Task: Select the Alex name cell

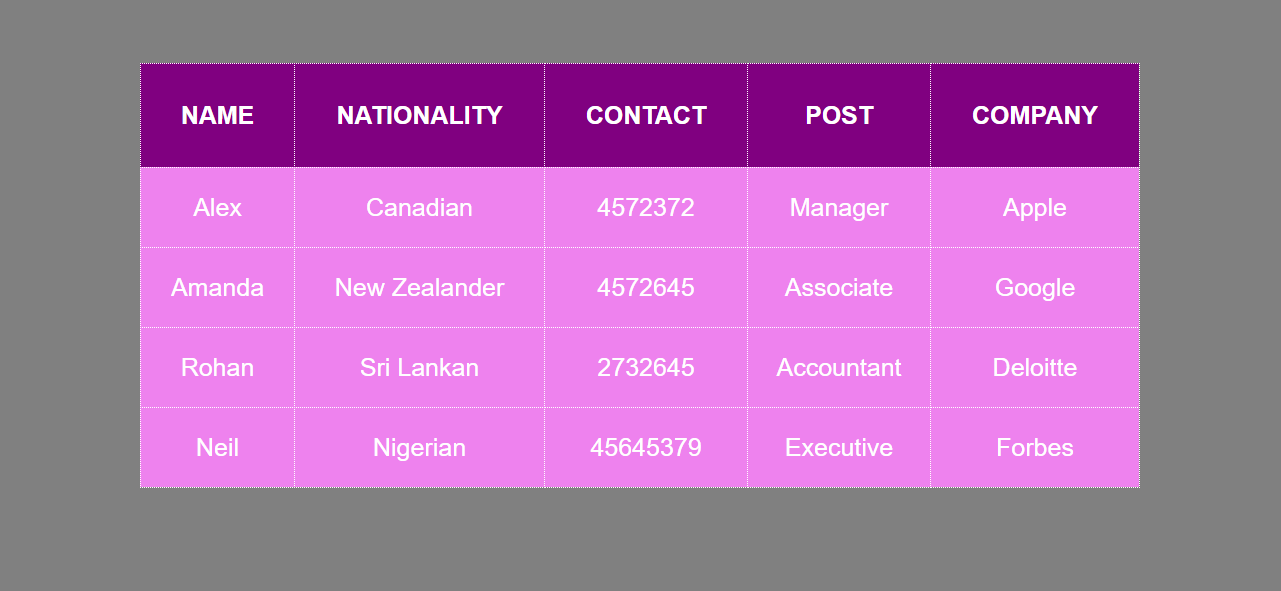Action: (x=217, y=207)
